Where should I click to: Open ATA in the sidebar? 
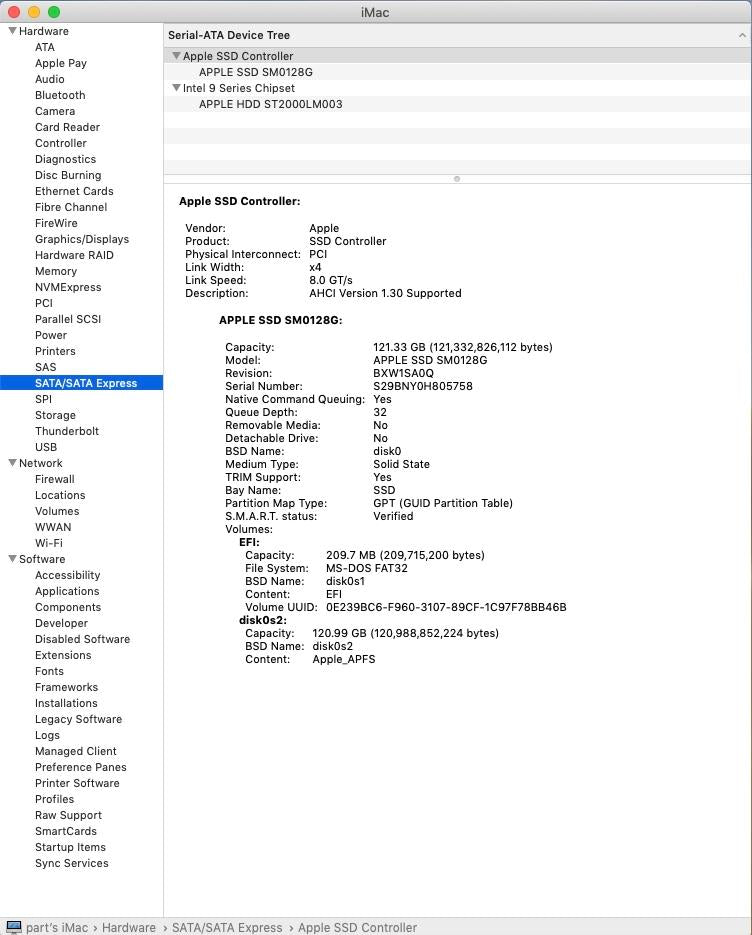pos(45,47)
